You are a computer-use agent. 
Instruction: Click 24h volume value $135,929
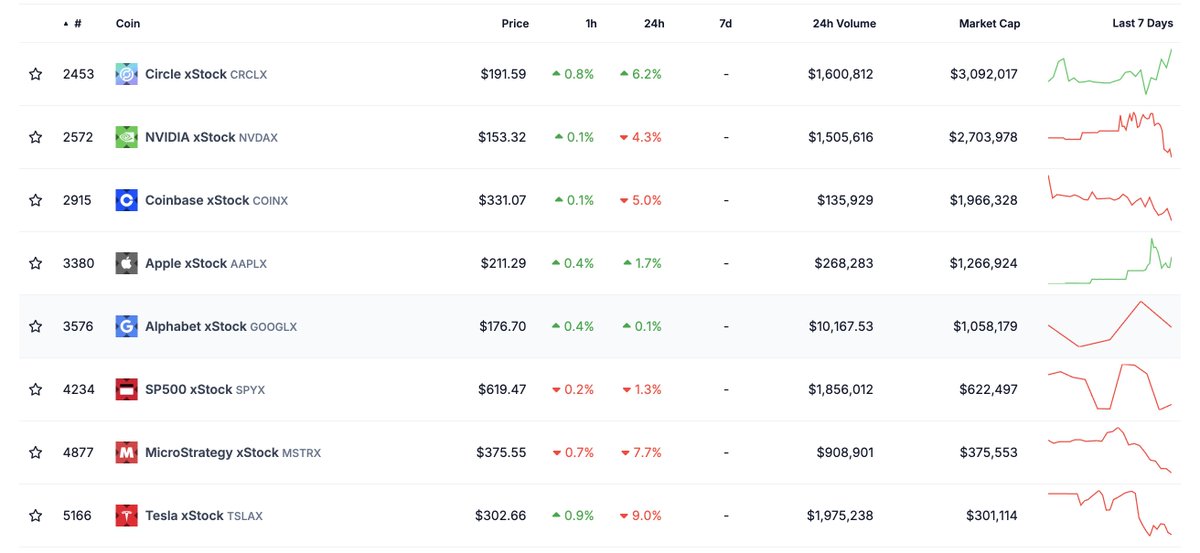(845, 200)
